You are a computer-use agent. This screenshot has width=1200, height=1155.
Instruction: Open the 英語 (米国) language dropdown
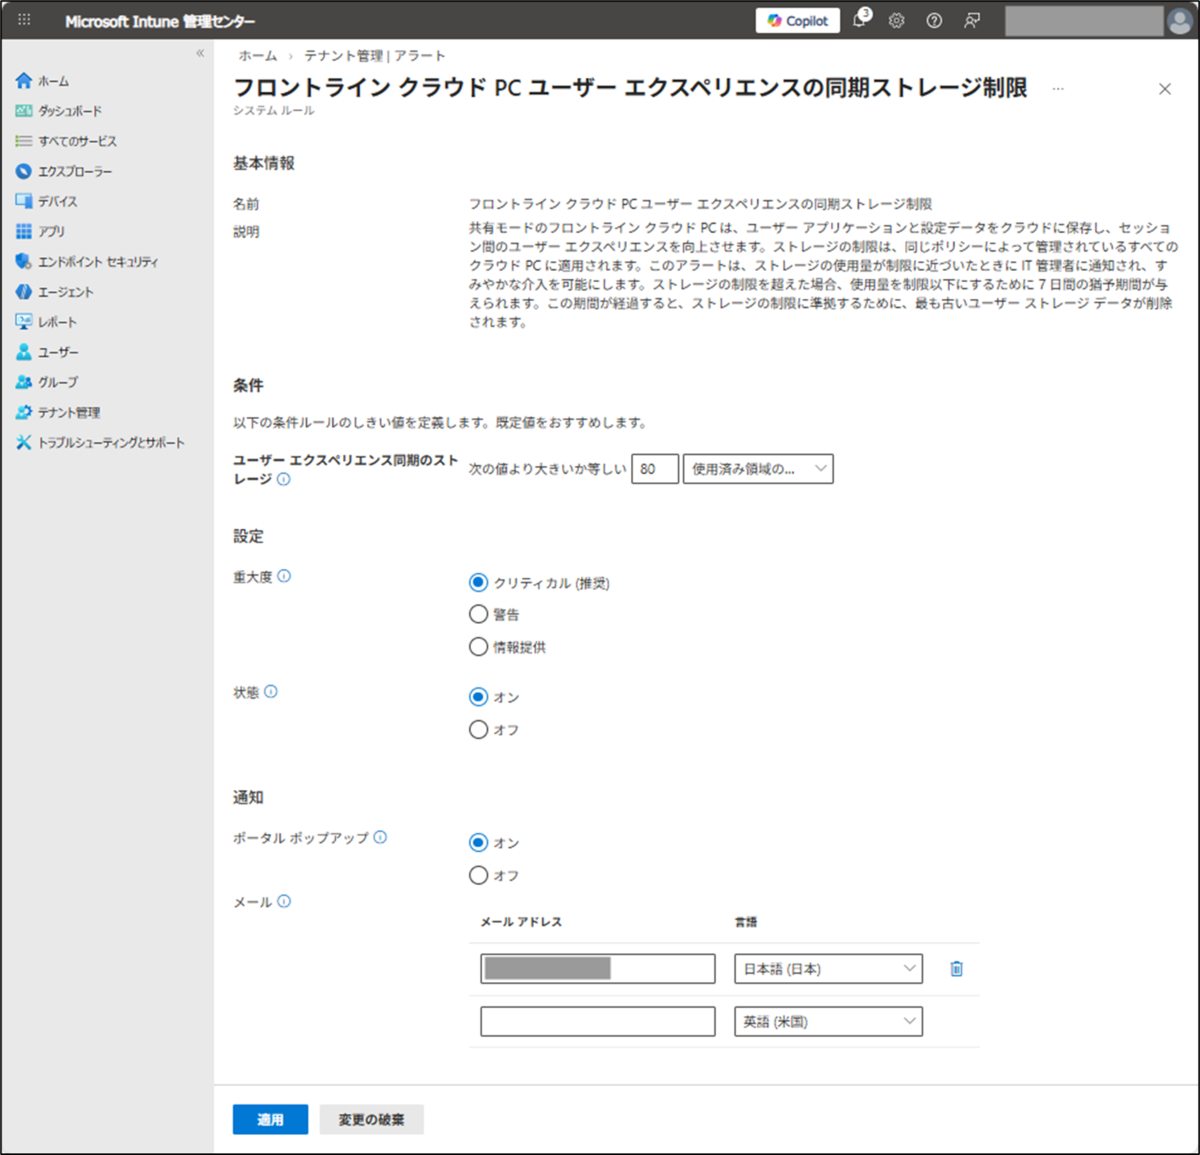[828, 1022]
